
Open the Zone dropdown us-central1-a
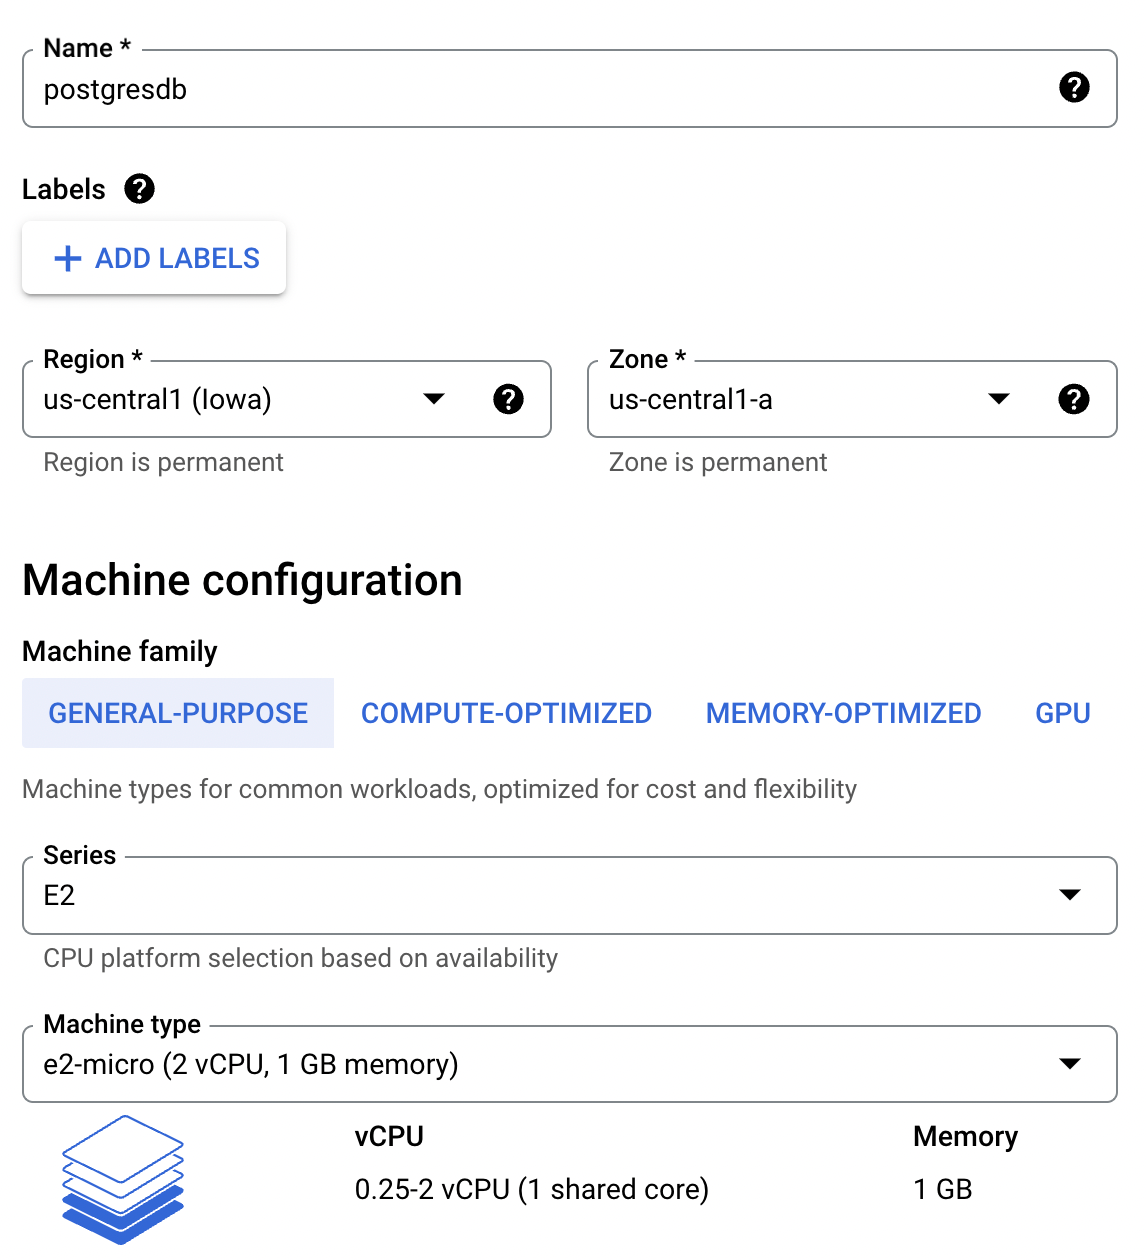(x=852, y=399)
